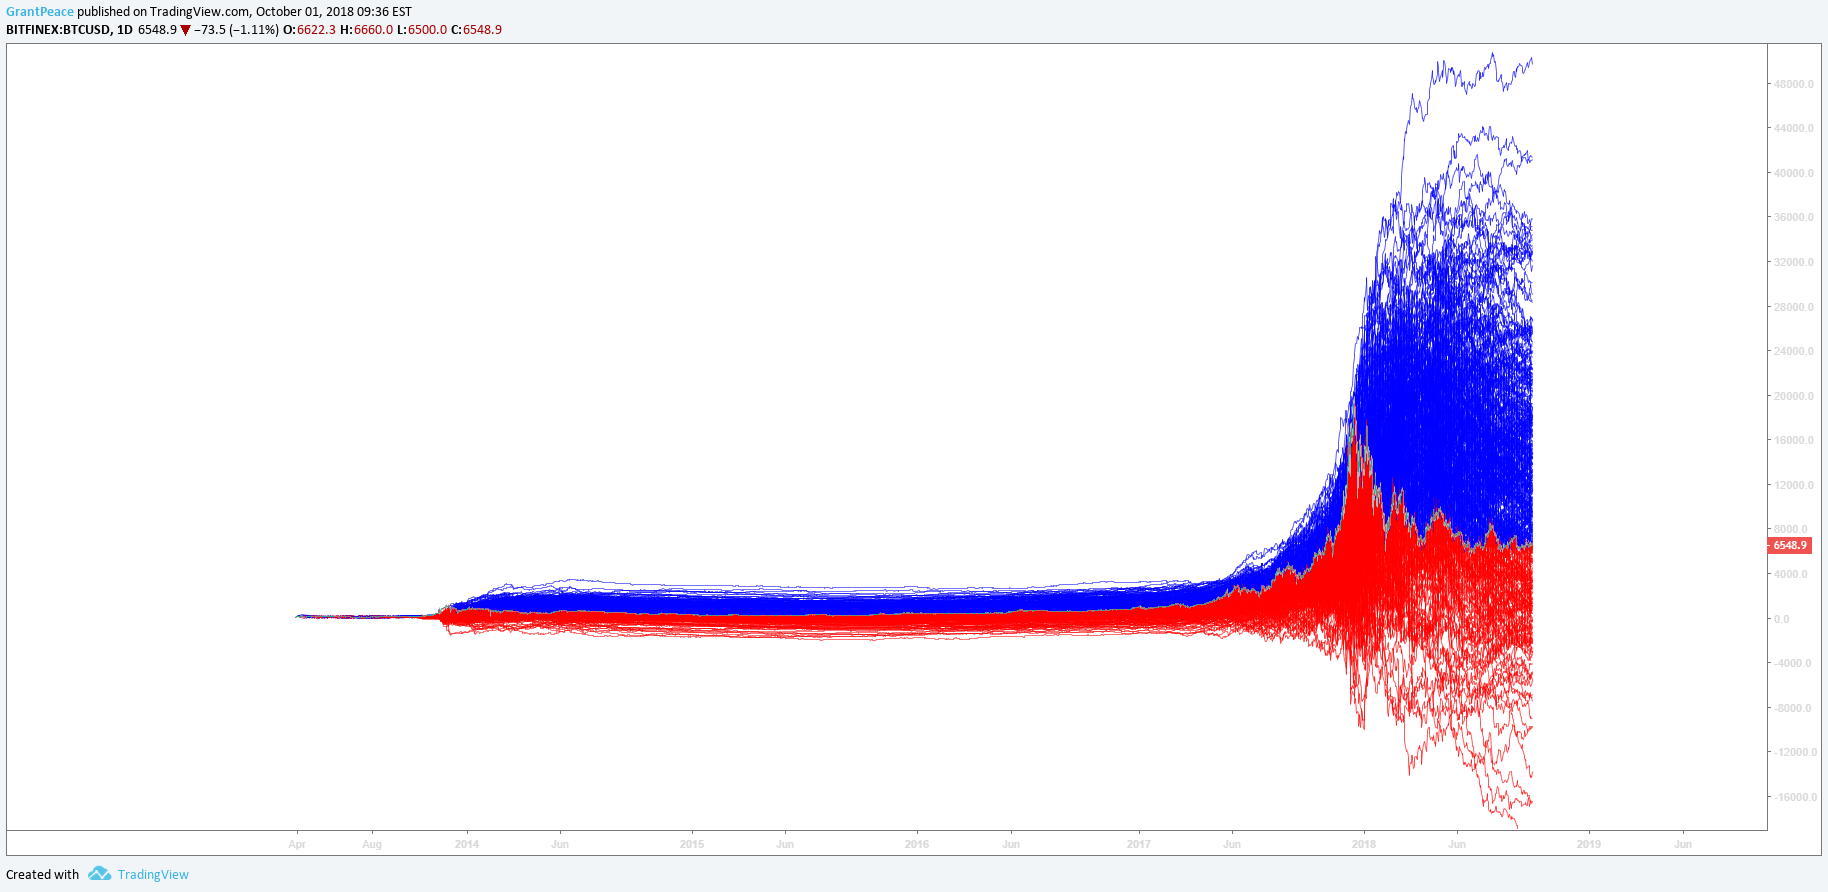Screen dimensions: 1828x892
Task: Click the 0.0 price axis label
Action: 1782,619
